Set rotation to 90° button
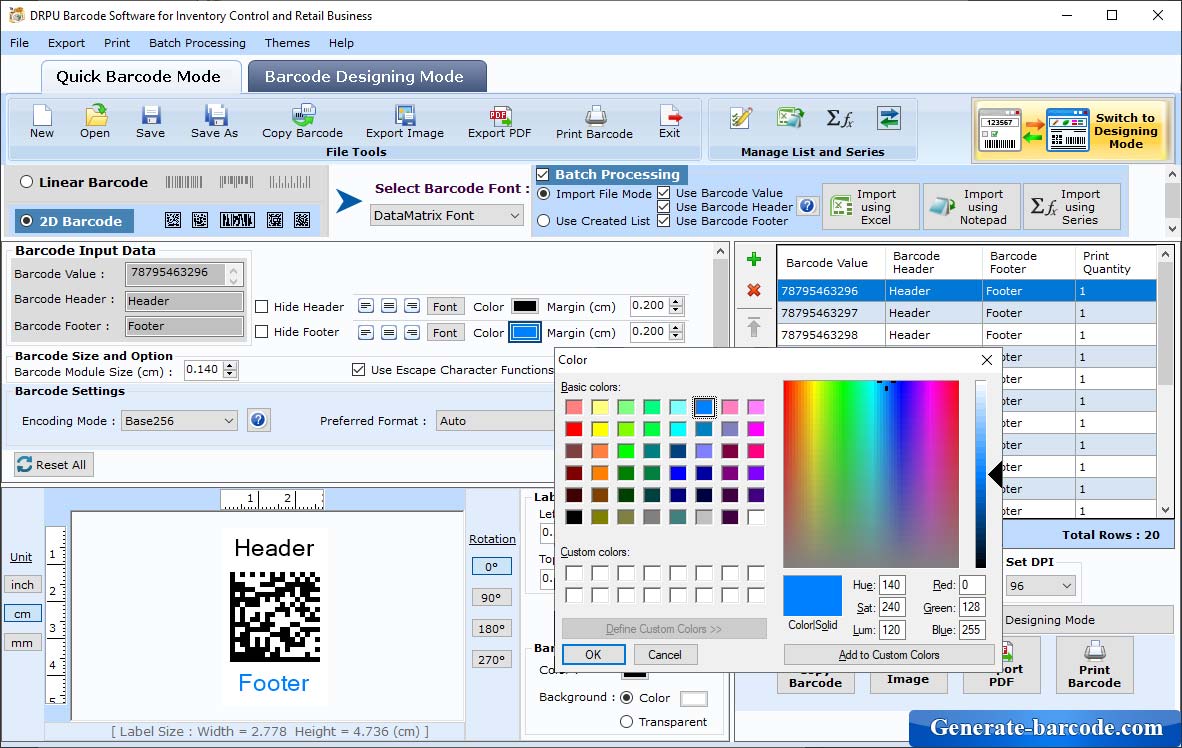The height and width of the screenshot is (748, 1182). click(491, 597)
